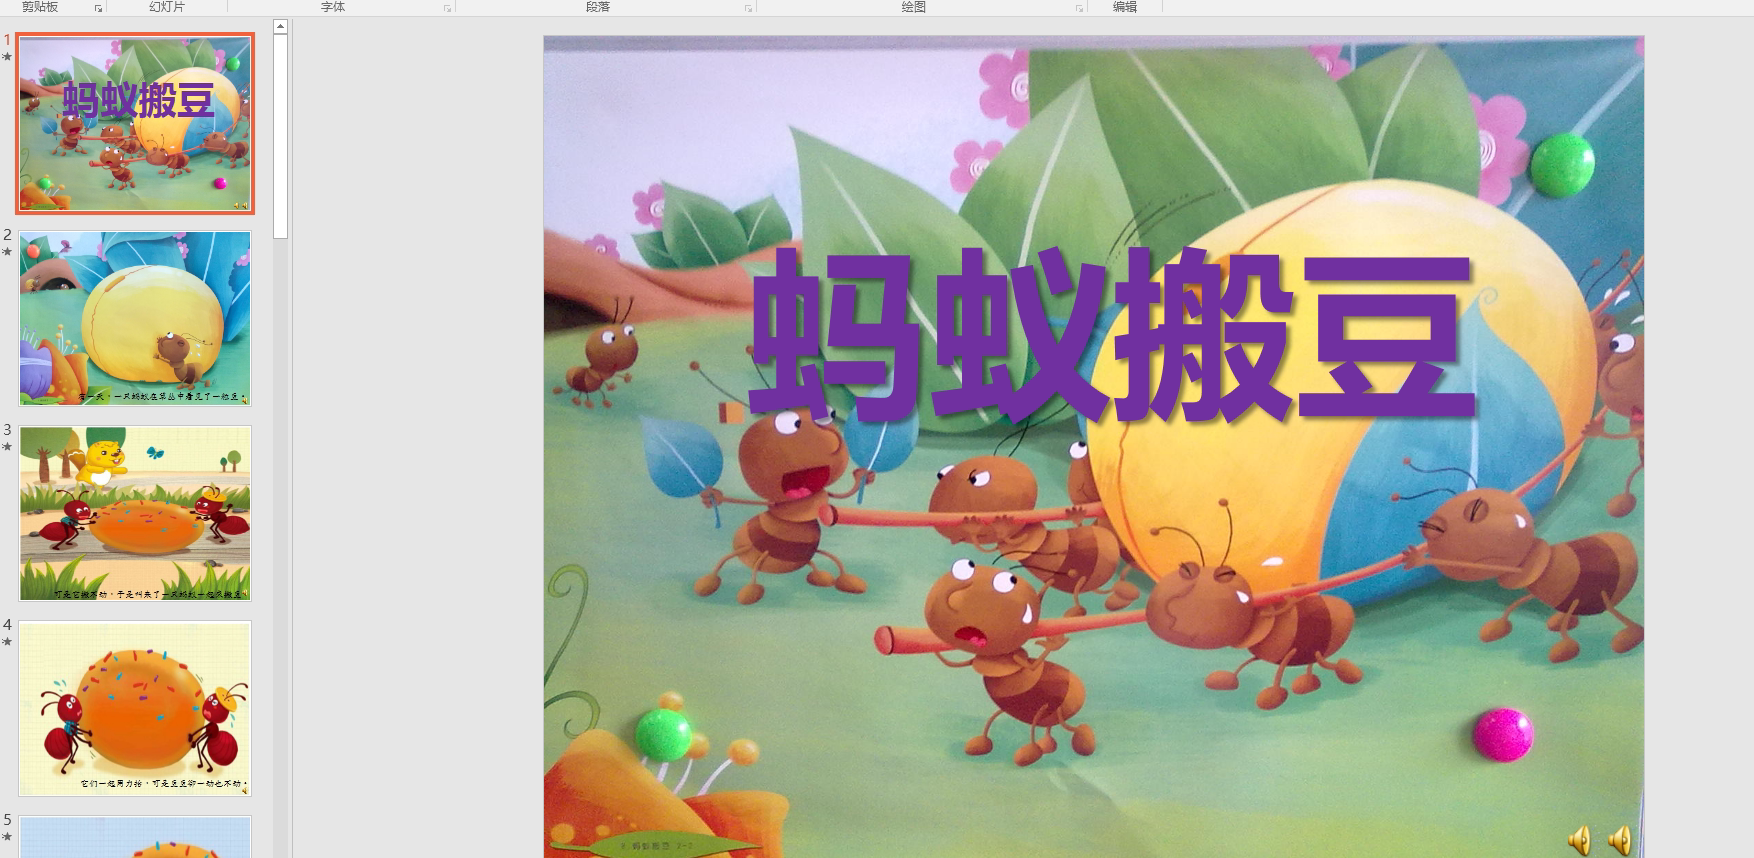Select slide 2 thumbnail with yellow bean
Screen dimensions: 1754x858
point(135,318)
